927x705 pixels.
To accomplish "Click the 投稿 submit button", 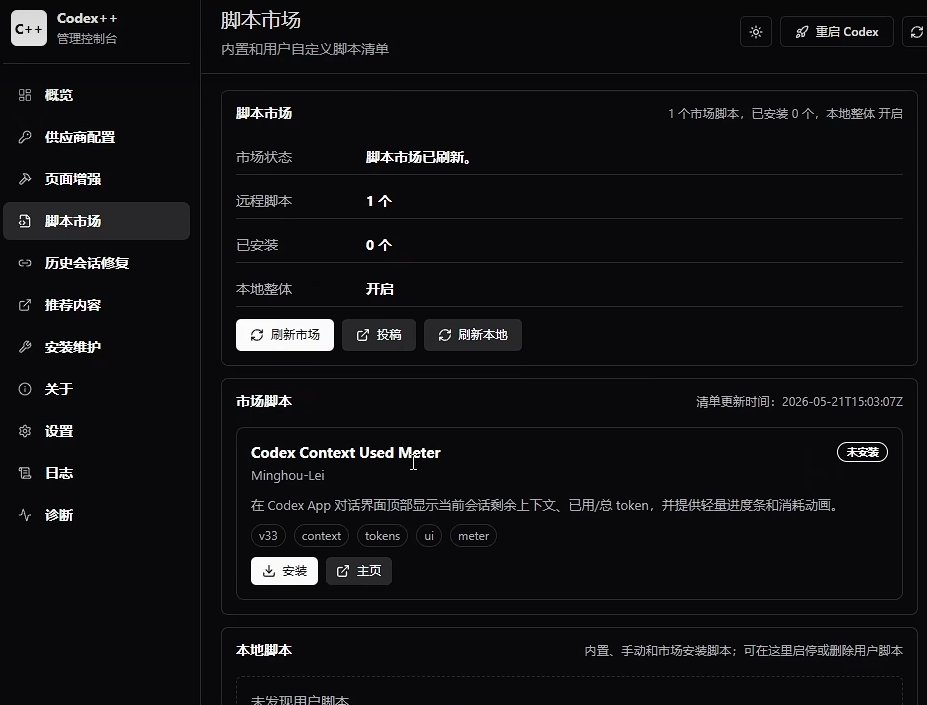I will pos(379,335).
